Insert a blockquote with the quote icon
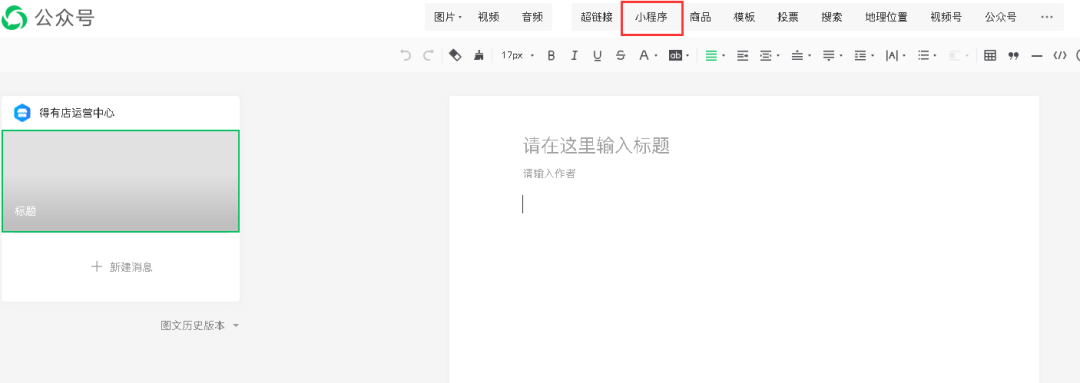This screenshot has width=1080, height=383. pyautogui.click(x=1013, y=56)
